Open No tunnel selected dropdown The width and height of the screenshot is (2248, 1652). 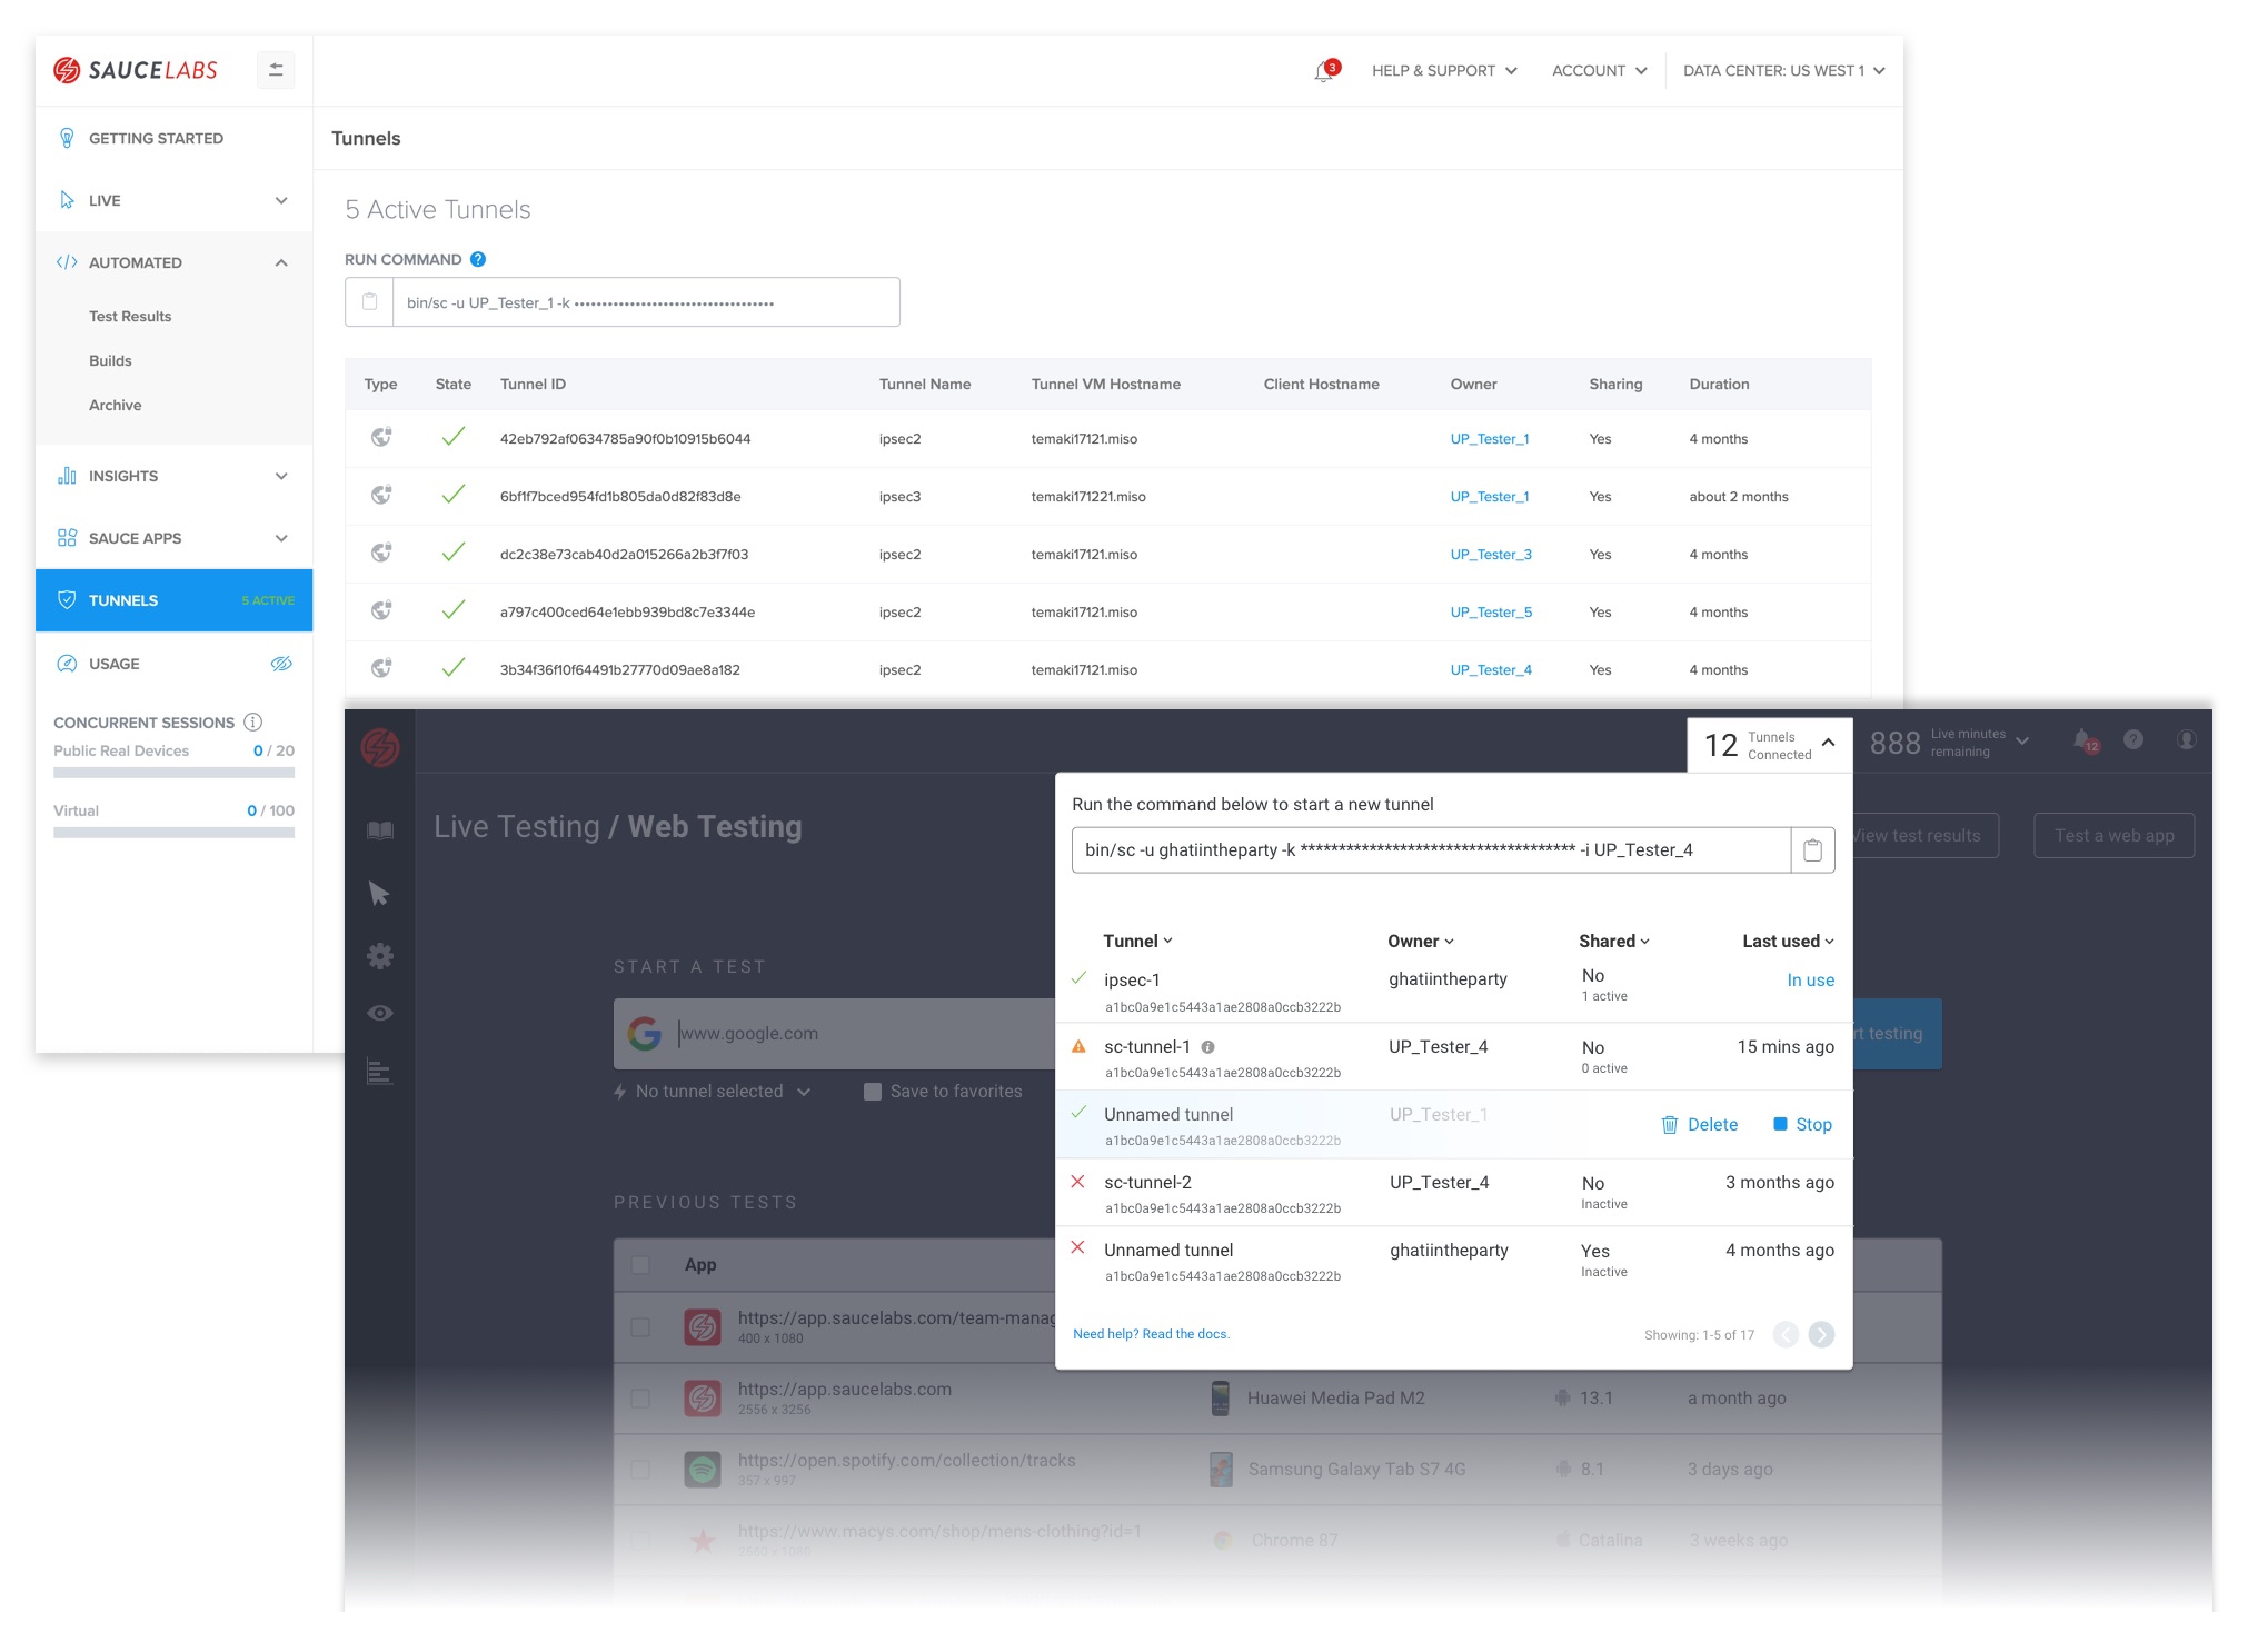tap(713, 1092)
